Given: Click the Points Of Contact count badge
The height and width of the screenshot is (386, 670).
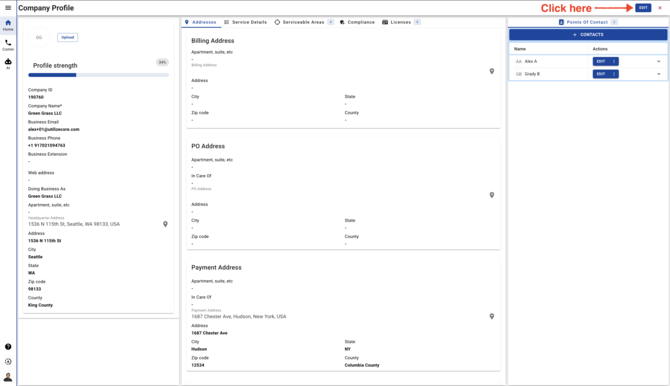Looking at the screenshot, I should coord(614,22).
